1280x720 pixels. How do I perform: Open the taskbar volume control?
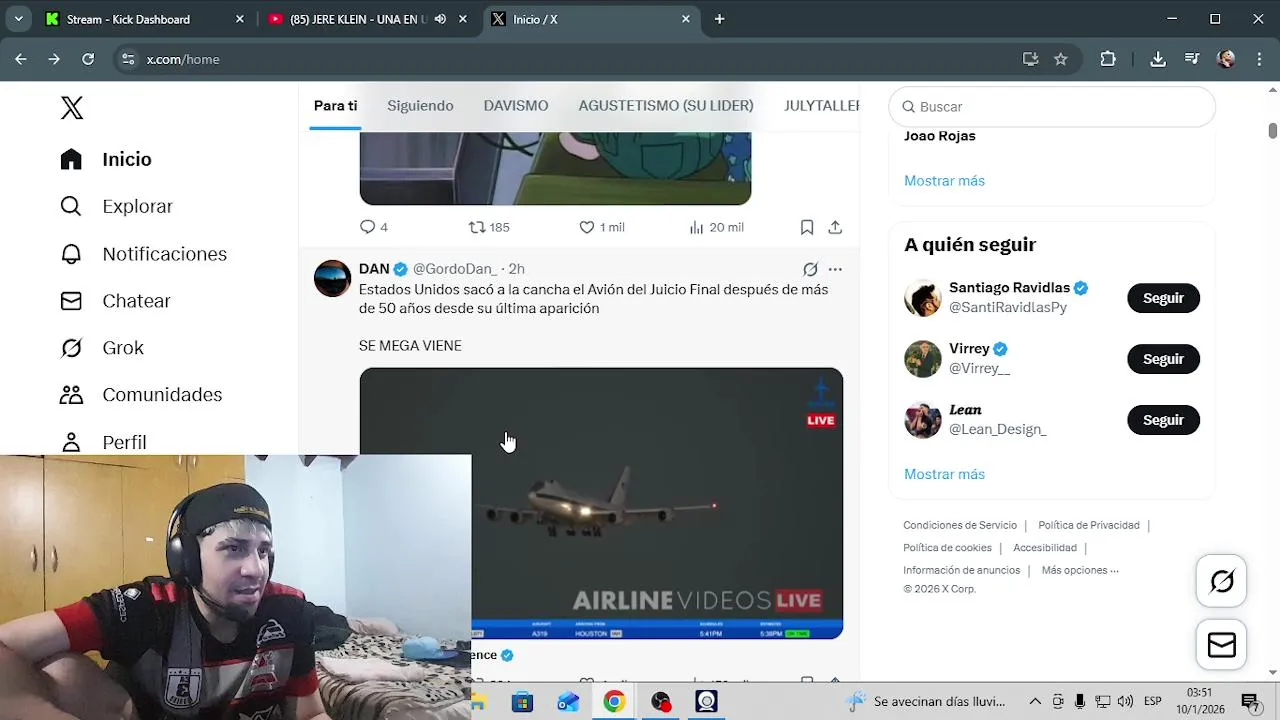(x=1125, y=702)
